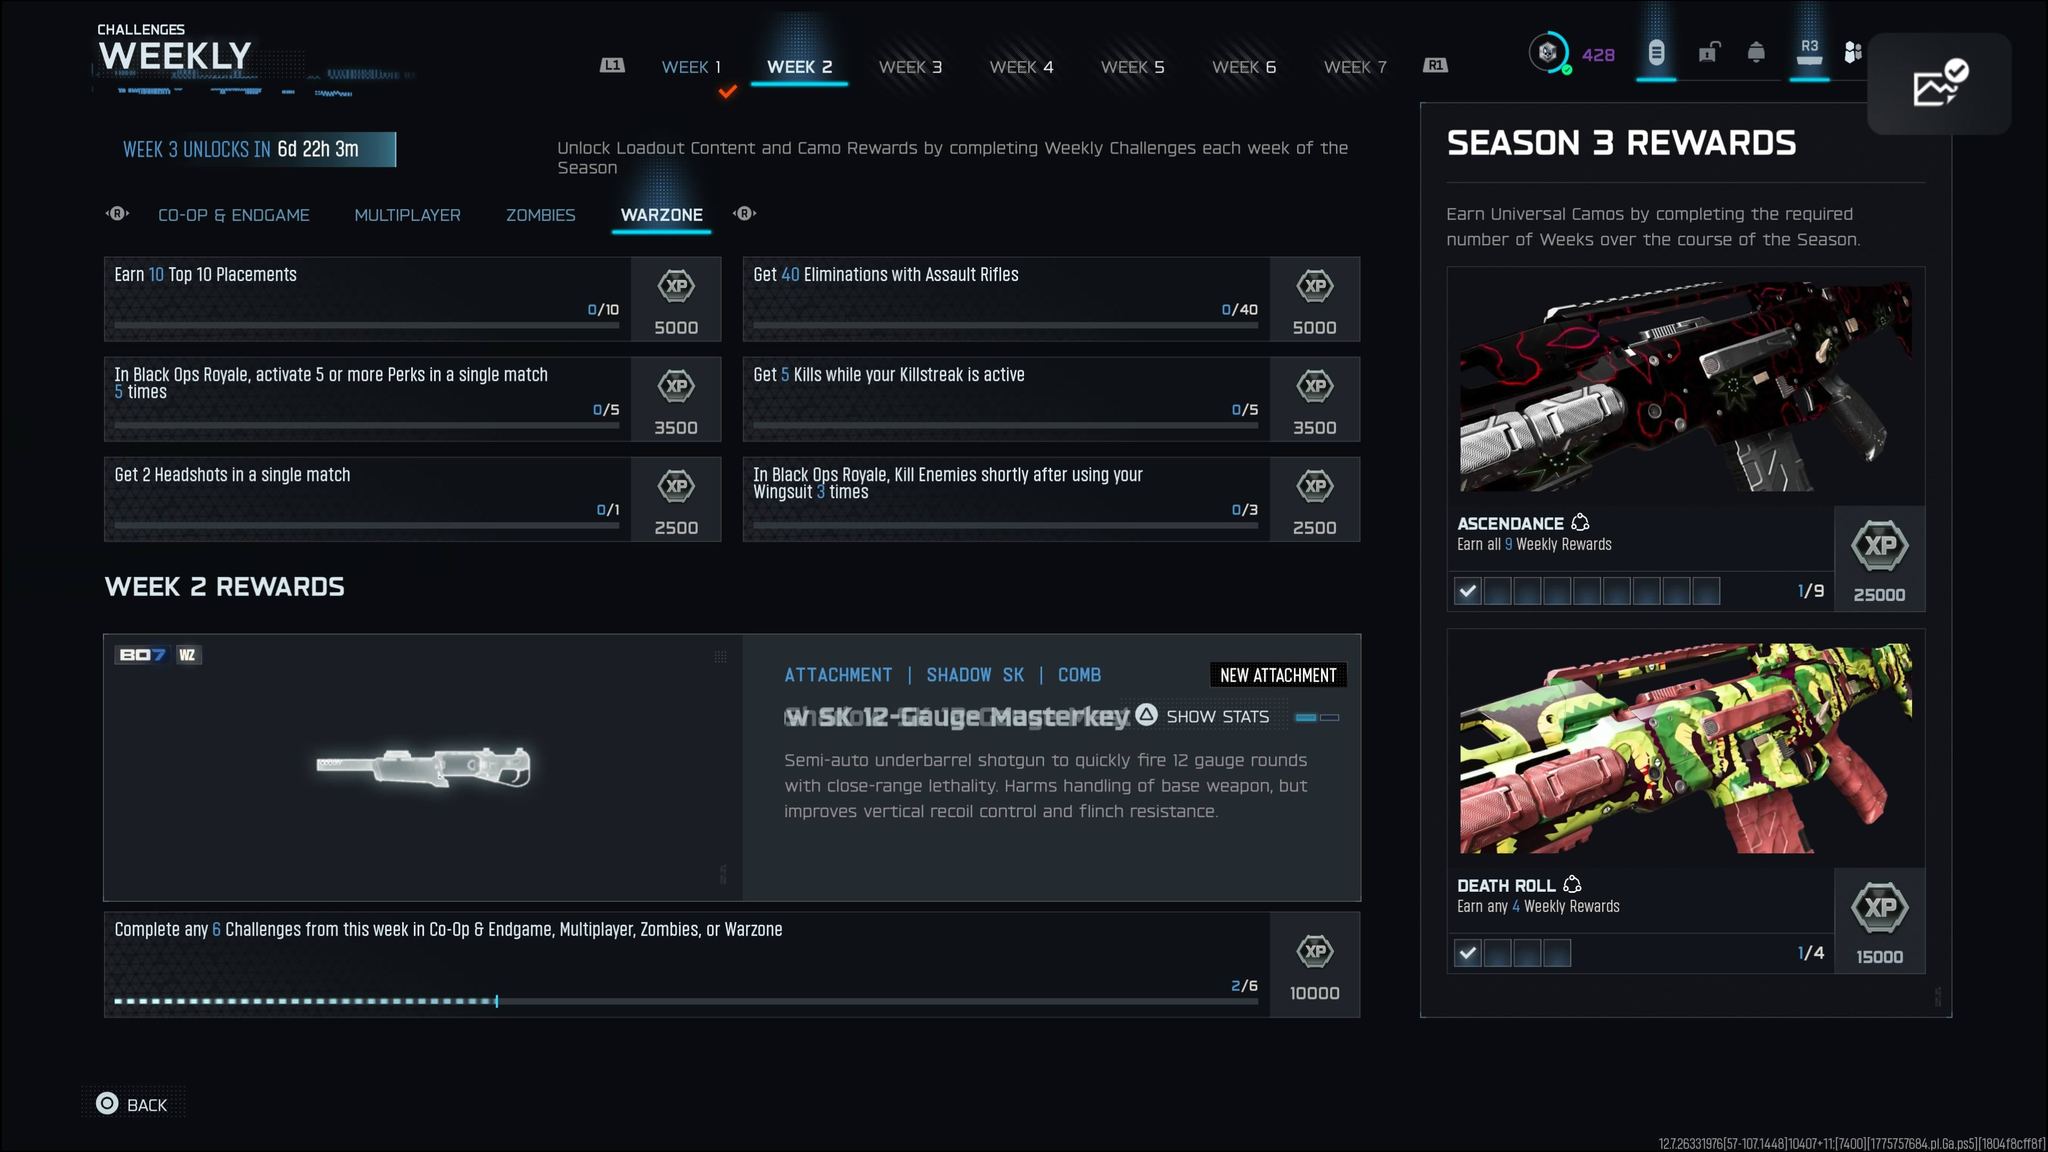Click universal camo icon beside Ascendance
Screen dimensions: 2048x1152
pyautogui.click(x=1580, y=522)
